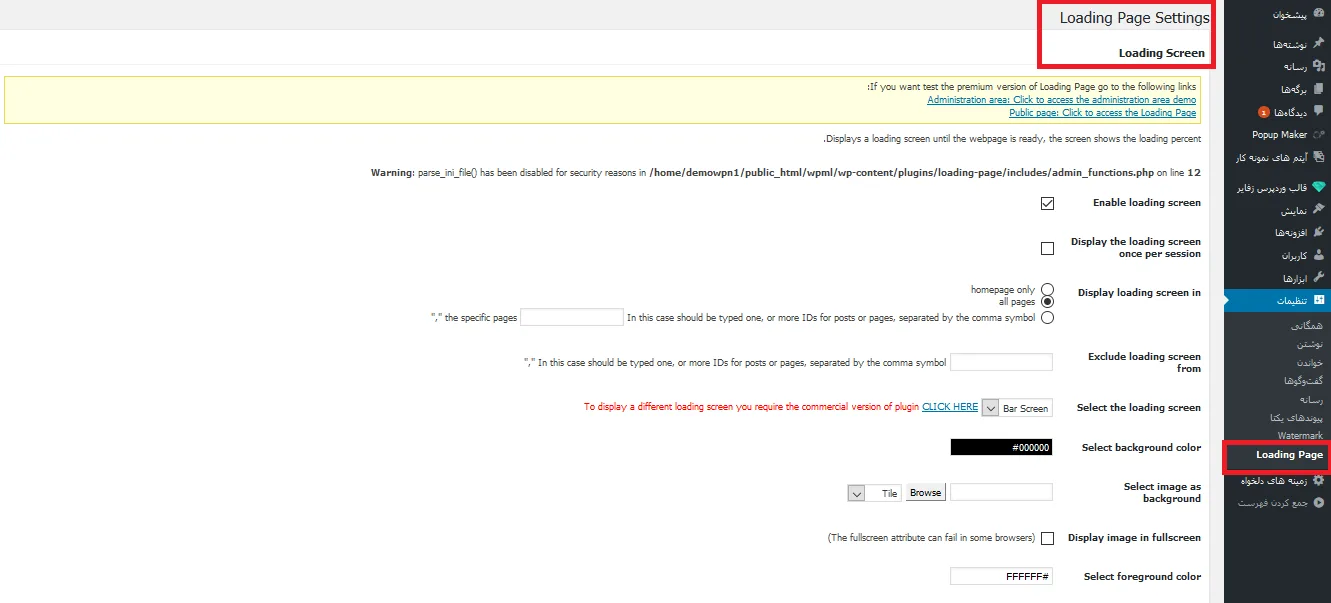The width and height of the screenshot is (1331, 603).
Task: Open the همگانی settings submenu item
Action: pos(1306,326)
